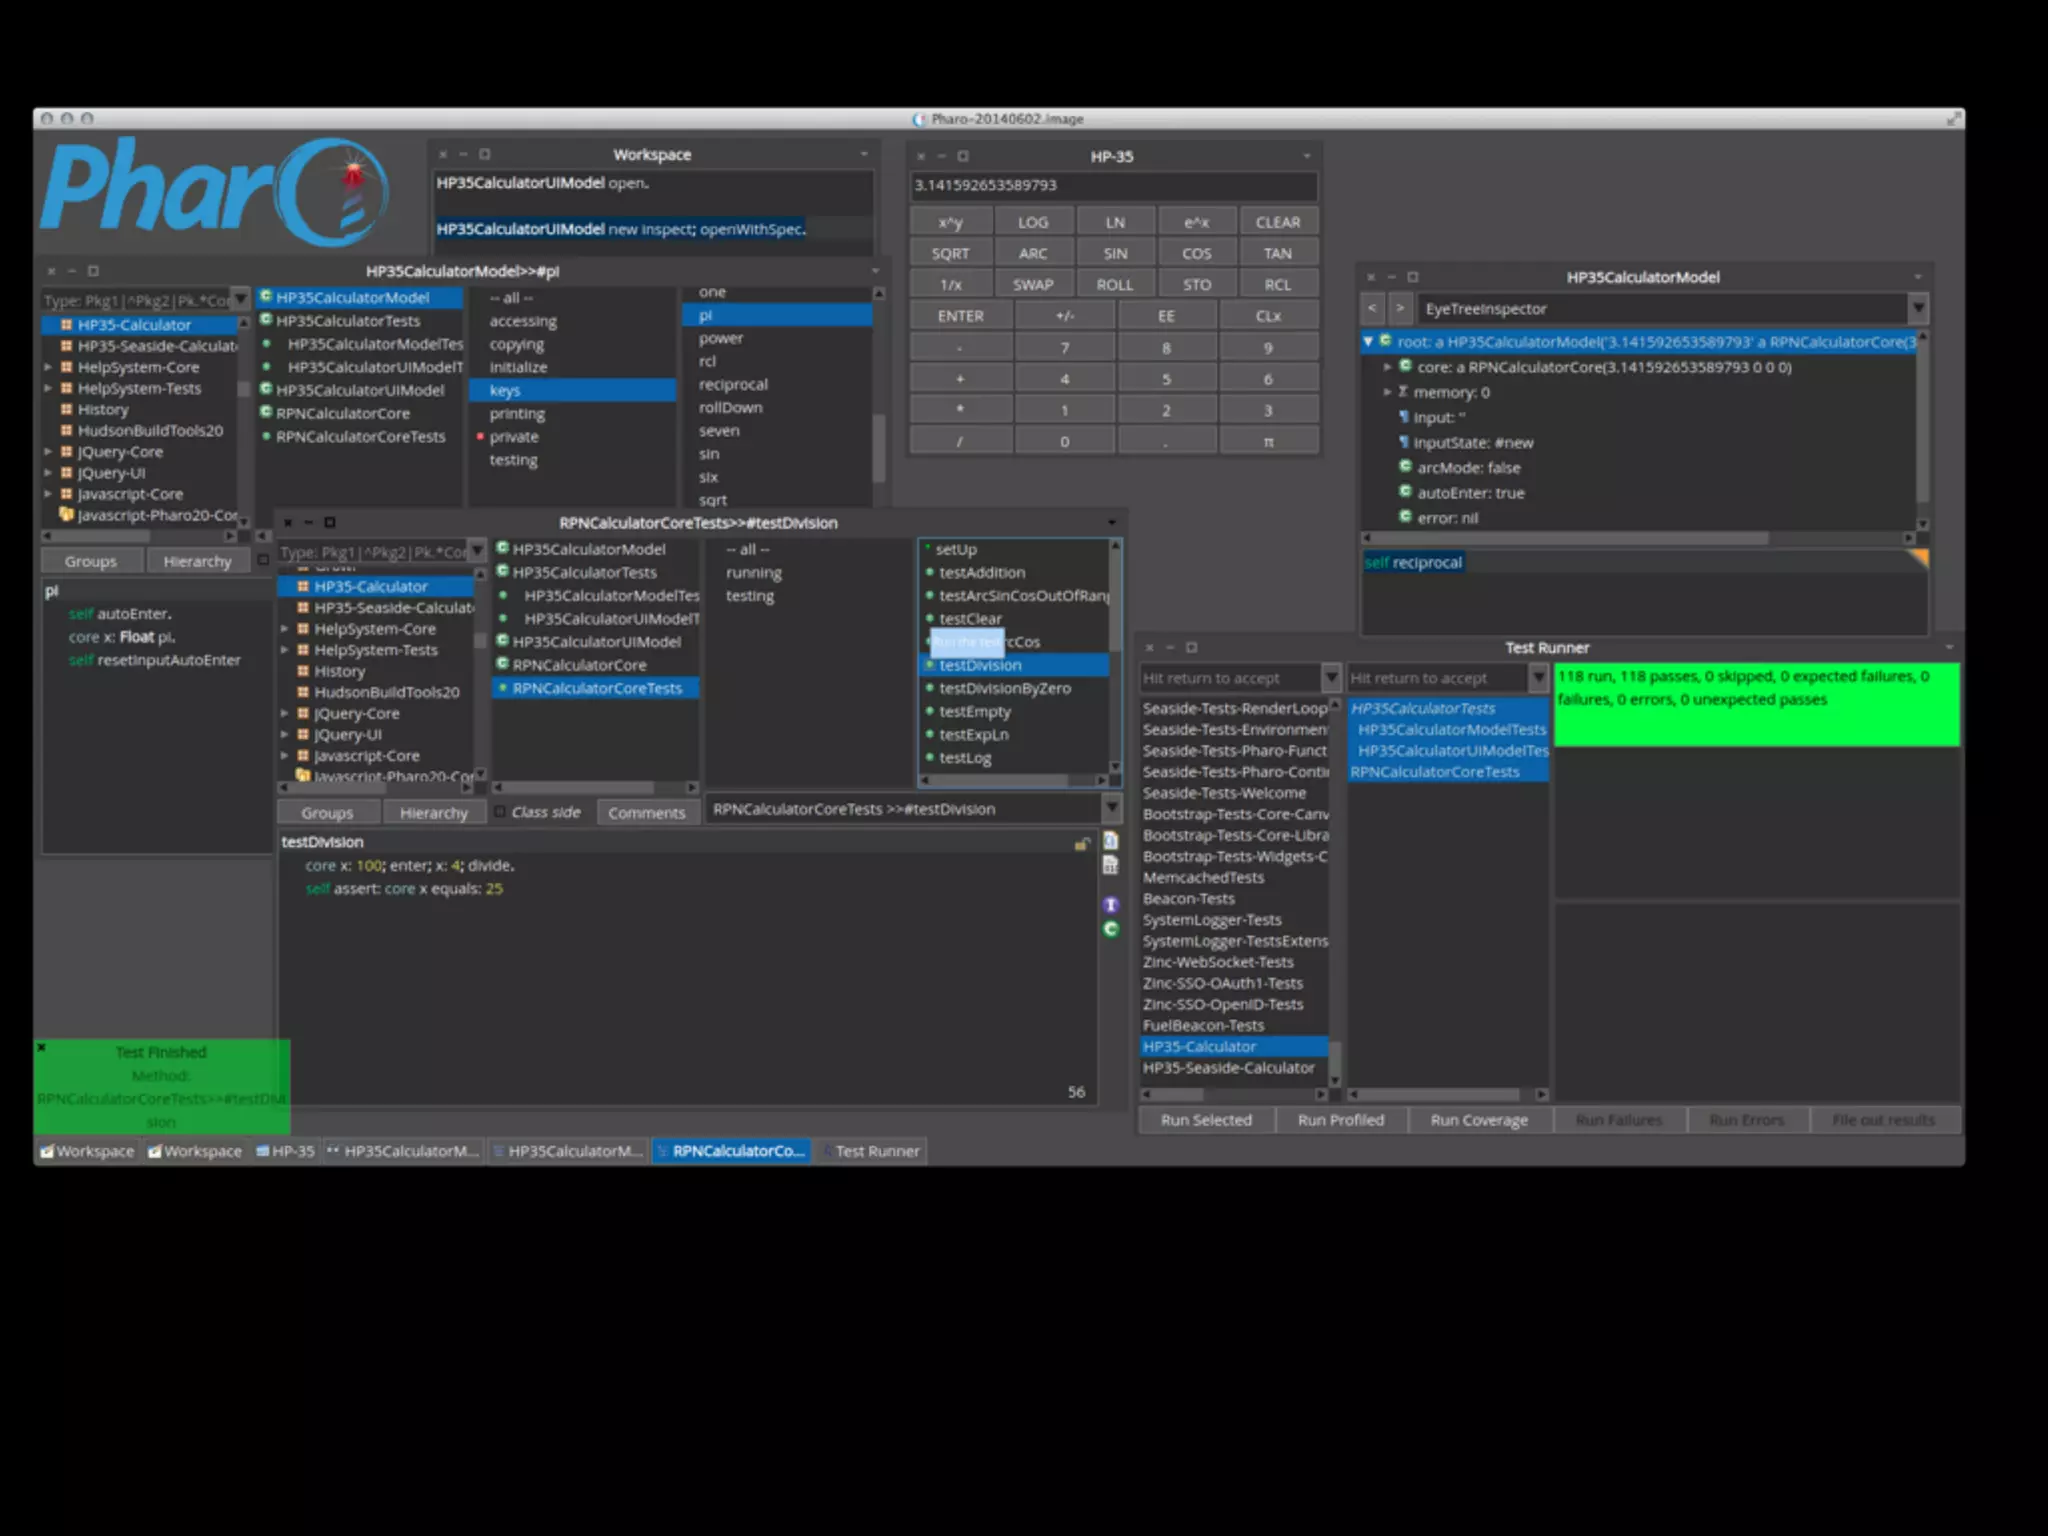Click the HP-35 calculator display field

click(1113, 185)
